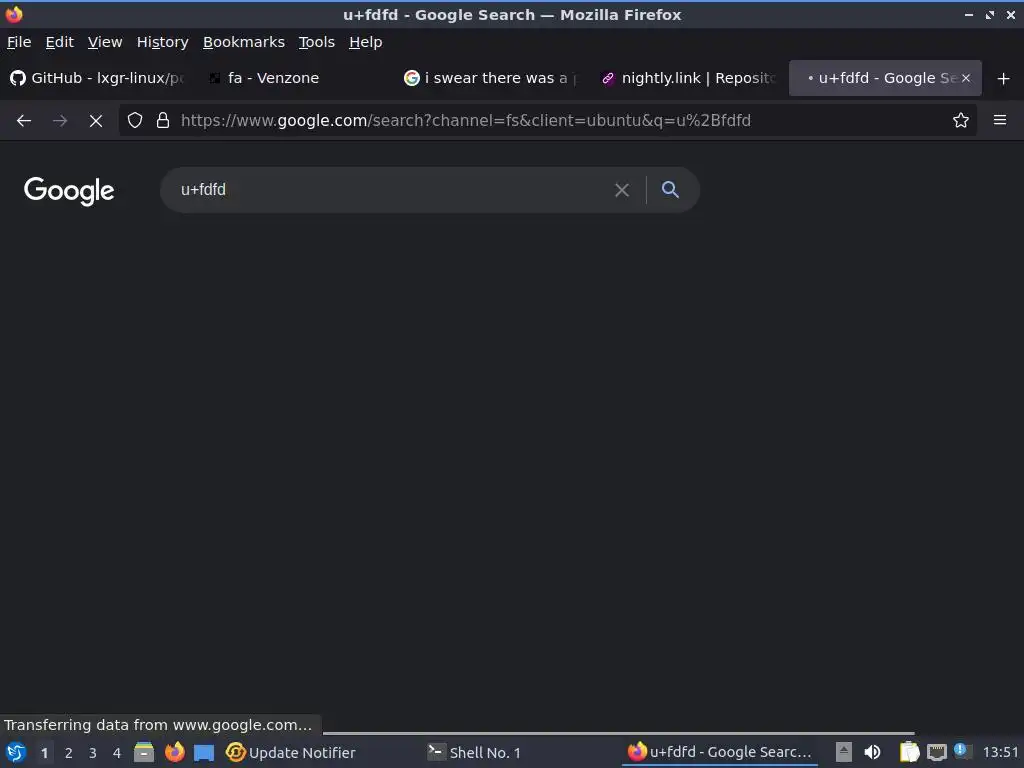Viewport: 1024px width, 768px height.
Task: Switch to the GitHub lxgr-linux tab
Action: pos(98,78)
